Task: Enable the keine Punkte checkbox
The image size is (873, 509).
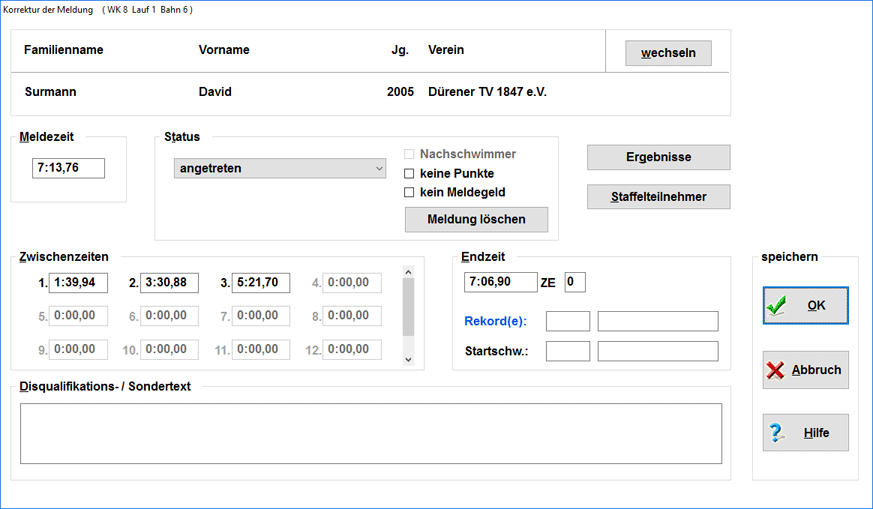Action: [x=409, y=174]
